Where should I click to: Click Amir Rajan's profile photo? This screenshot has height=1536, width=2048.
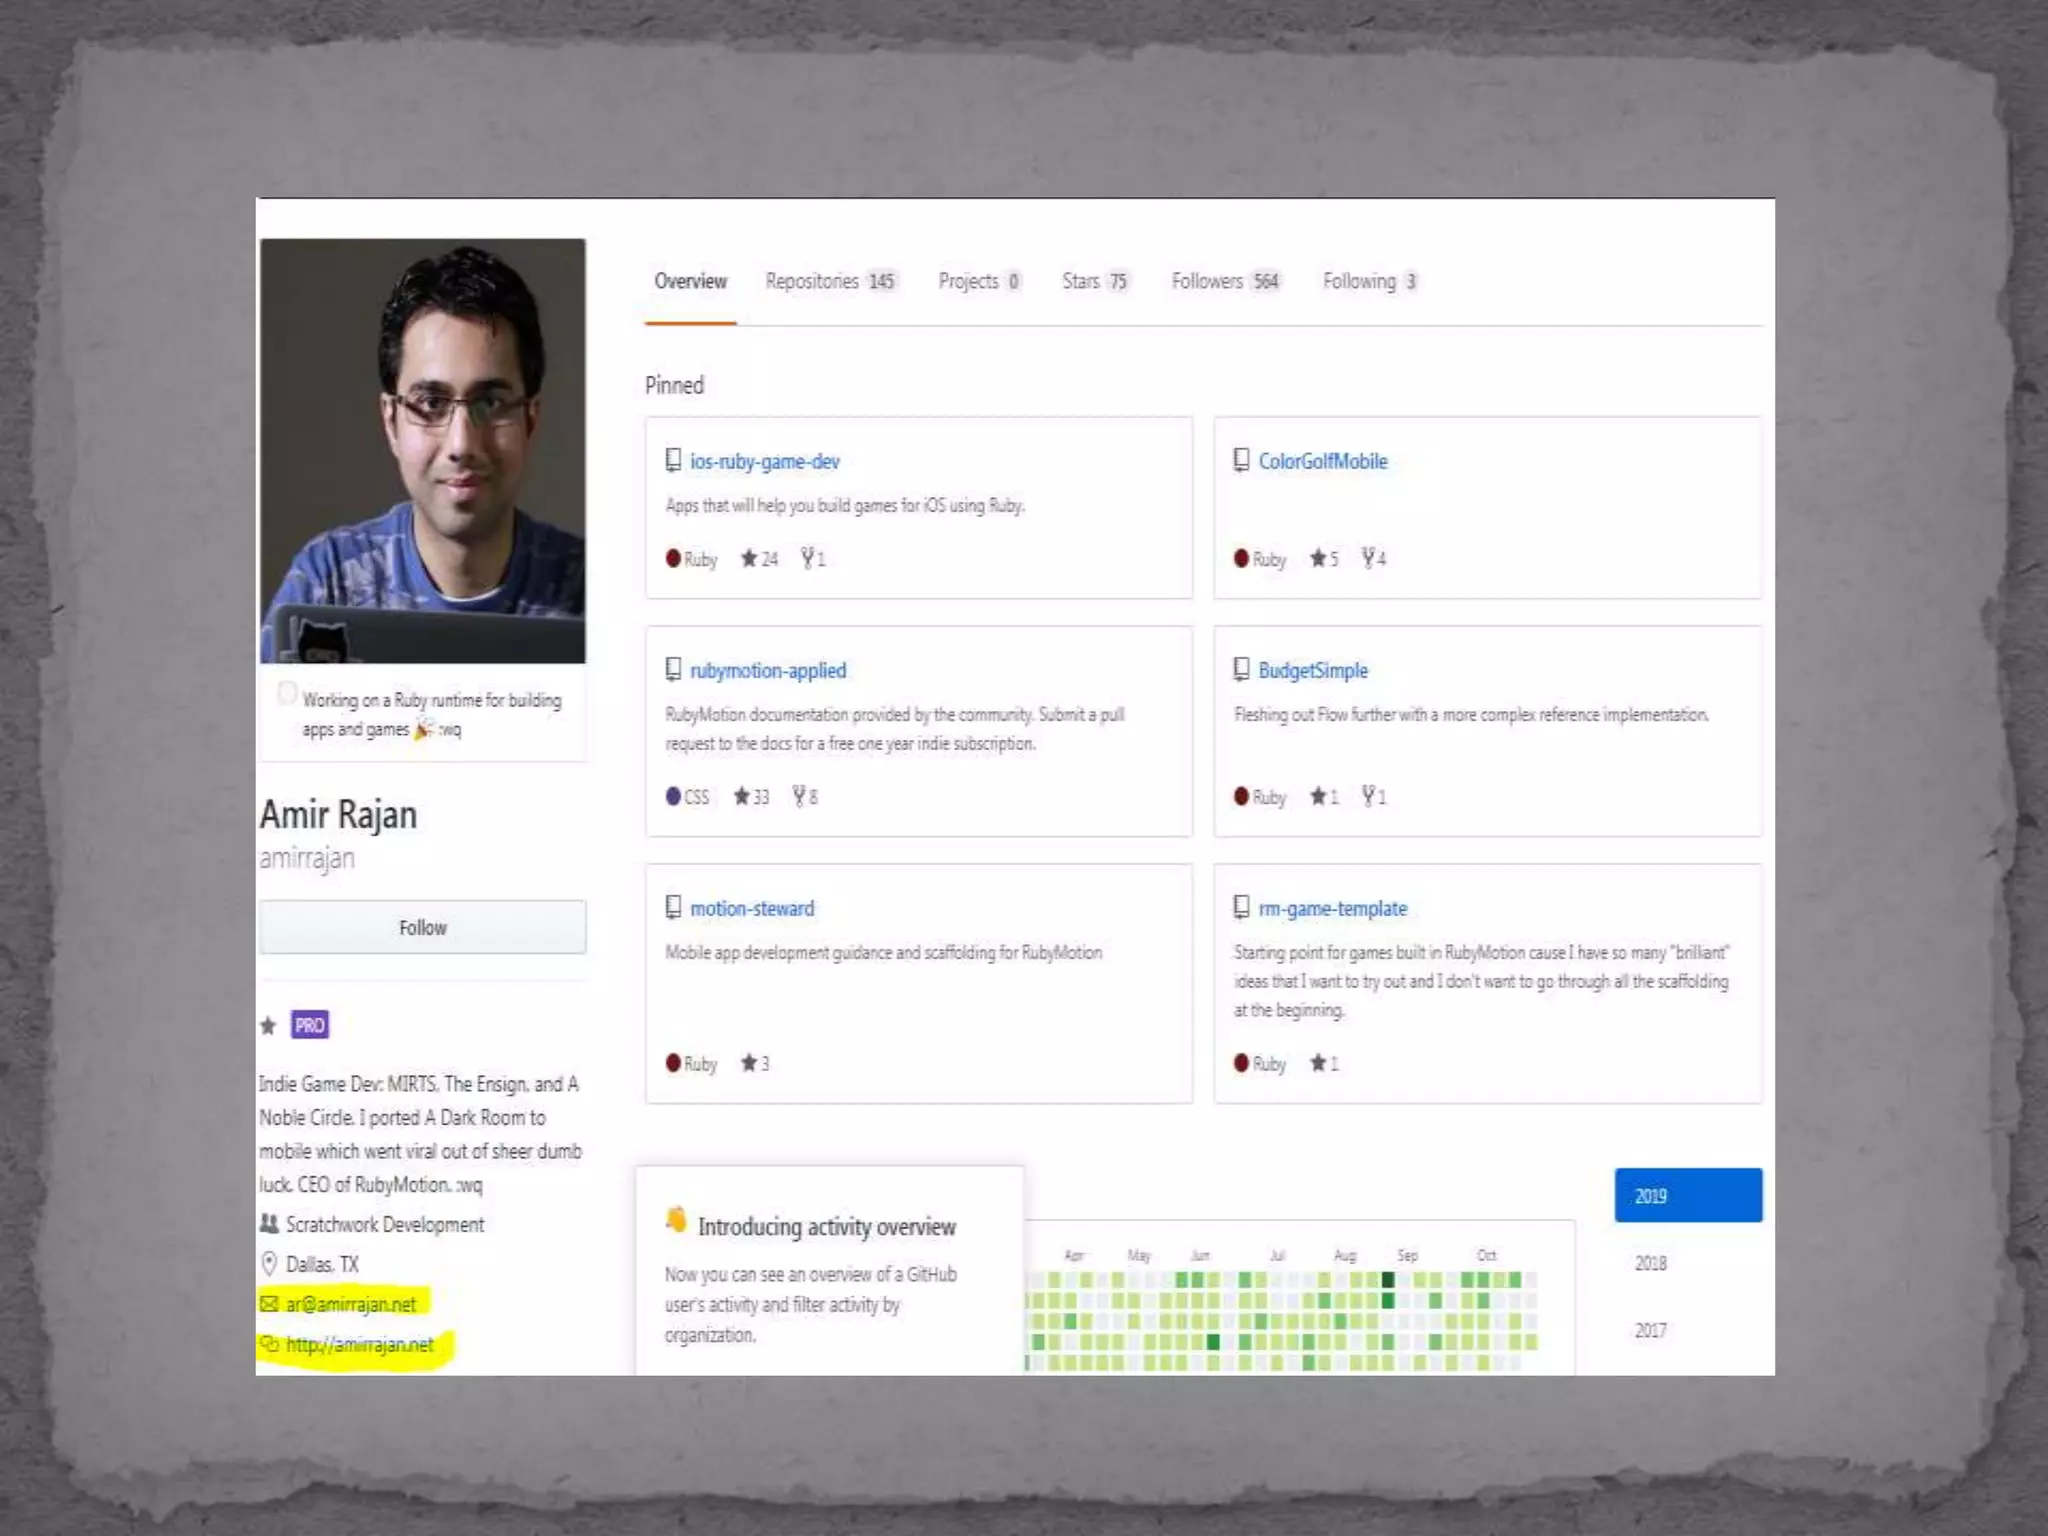pyautogui.click(x=422, y=451)
